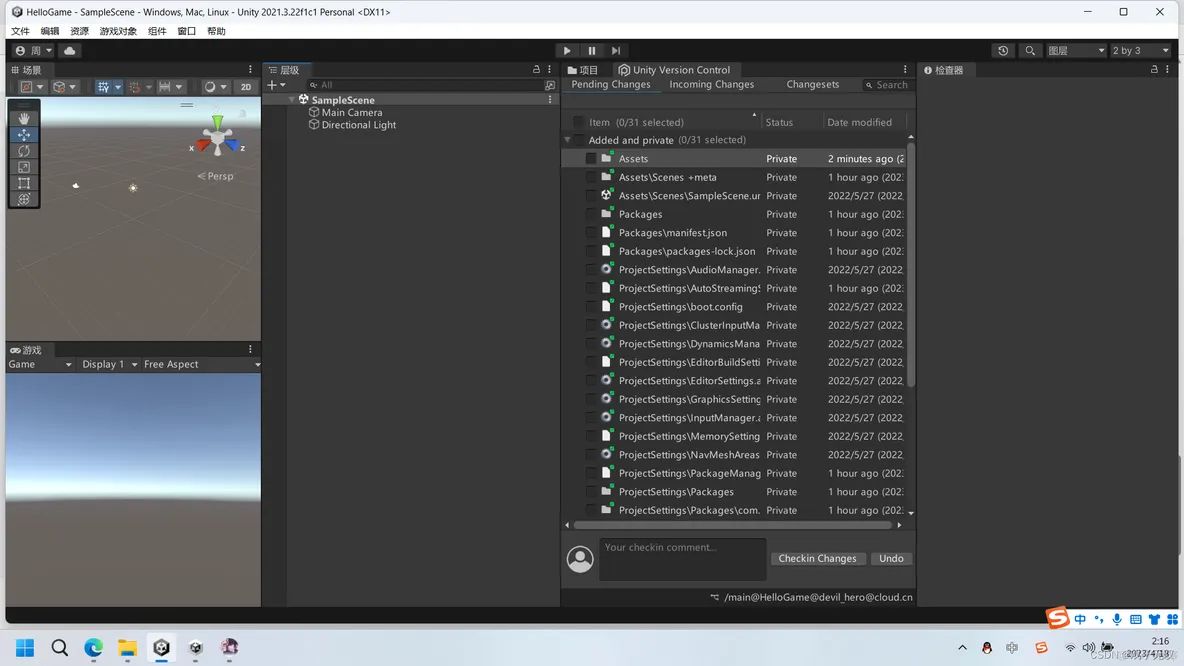Check the Packages folder row checkbox

[591, 214]
